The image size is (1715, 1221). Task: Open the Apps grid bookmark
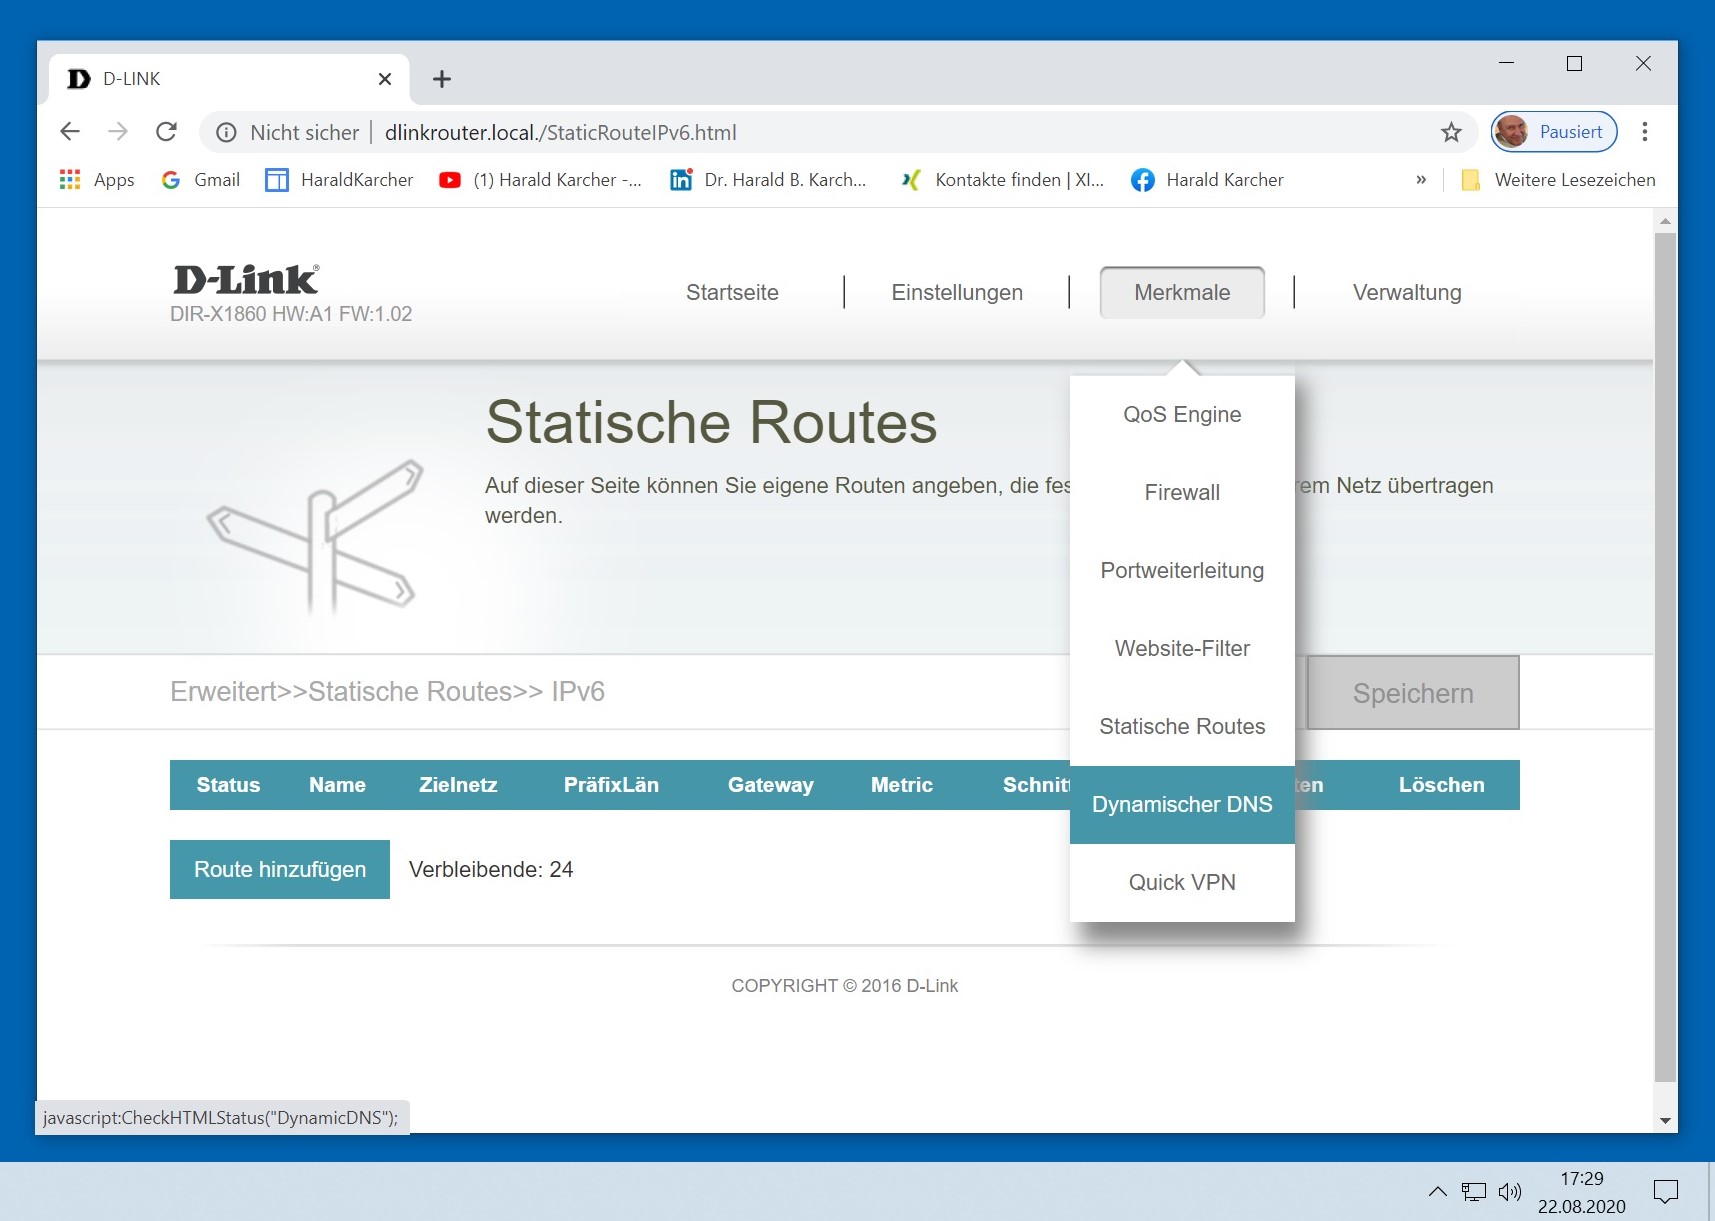coord(97,180)
